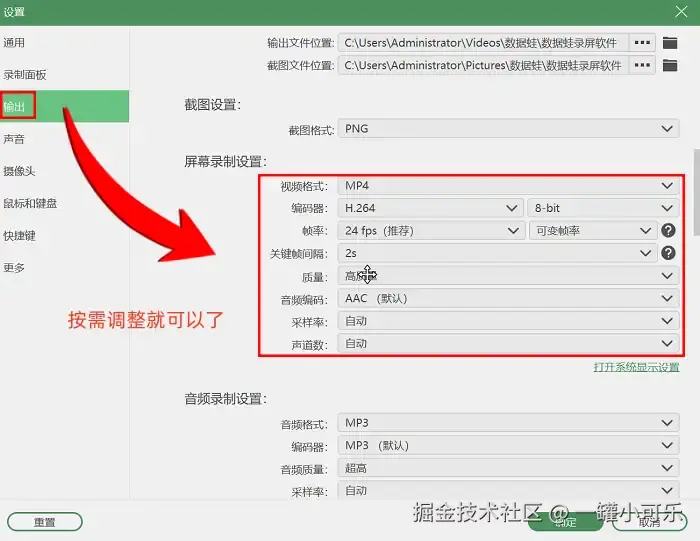The height and width of the screenshot is (541, 700).
Task: Open the 更多 settings section
Action: click(64, 267)
